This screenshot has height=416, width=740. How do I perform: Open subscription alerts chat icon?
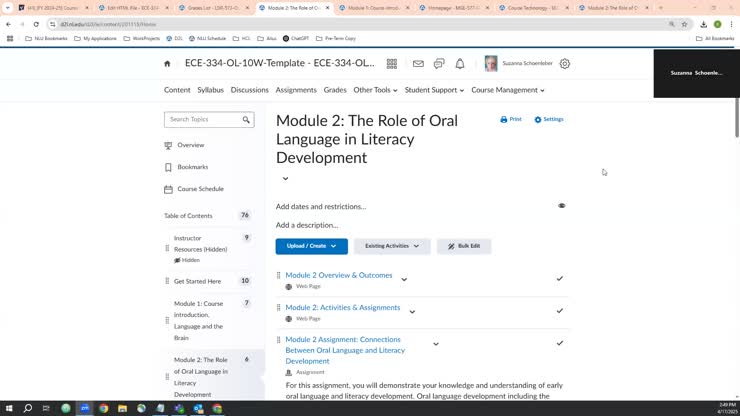[x=439, y=64]
